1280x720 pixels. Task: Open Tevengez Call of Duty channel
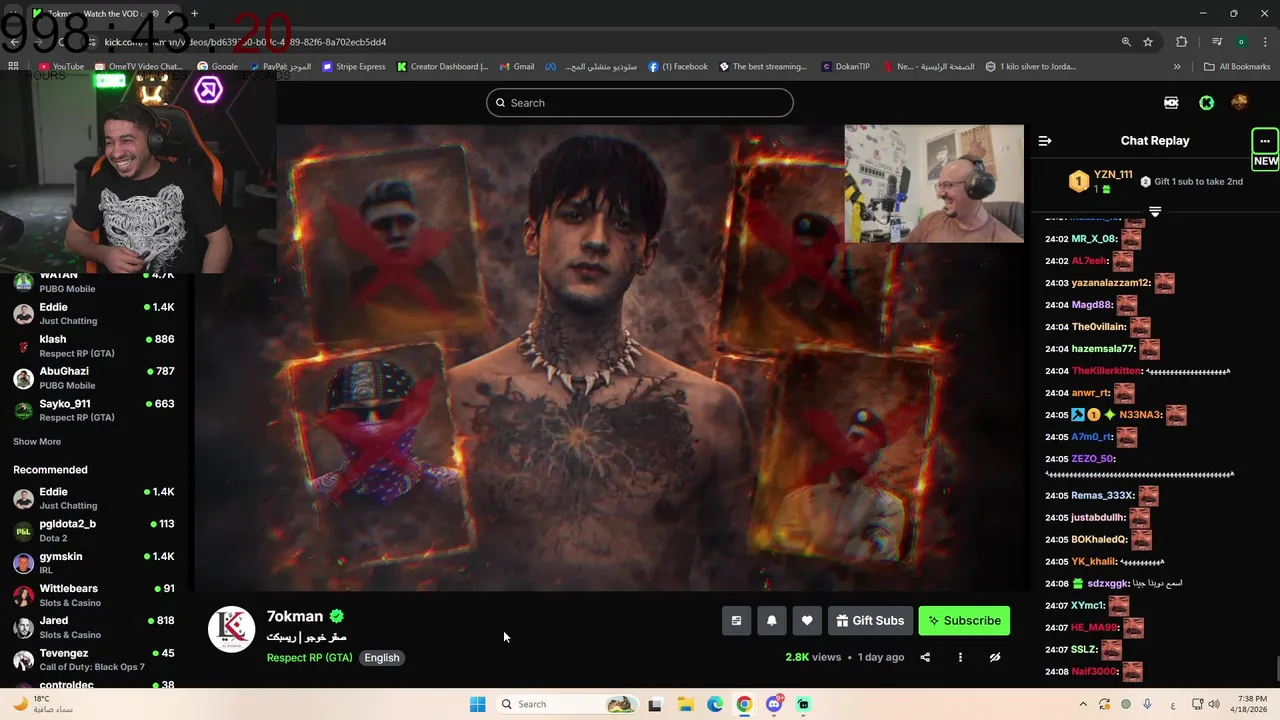pos(93,659)
